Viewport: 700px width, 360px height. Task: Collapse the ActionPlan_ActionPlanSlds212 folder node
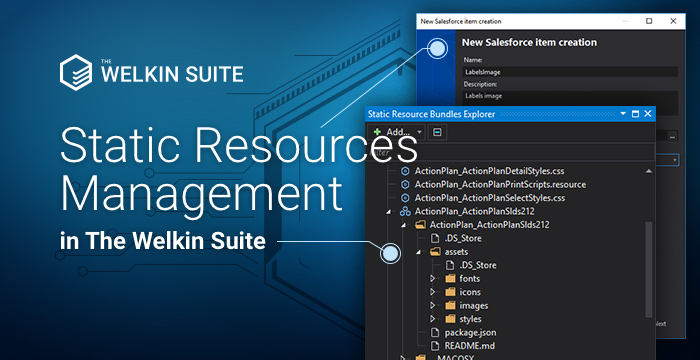pos(404,225)
